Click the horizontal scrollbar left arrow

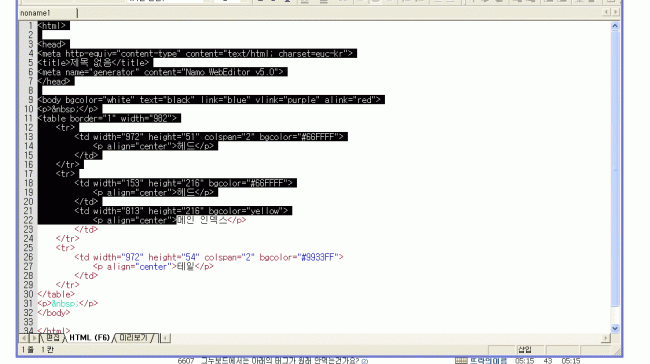(x=165, y=338)
